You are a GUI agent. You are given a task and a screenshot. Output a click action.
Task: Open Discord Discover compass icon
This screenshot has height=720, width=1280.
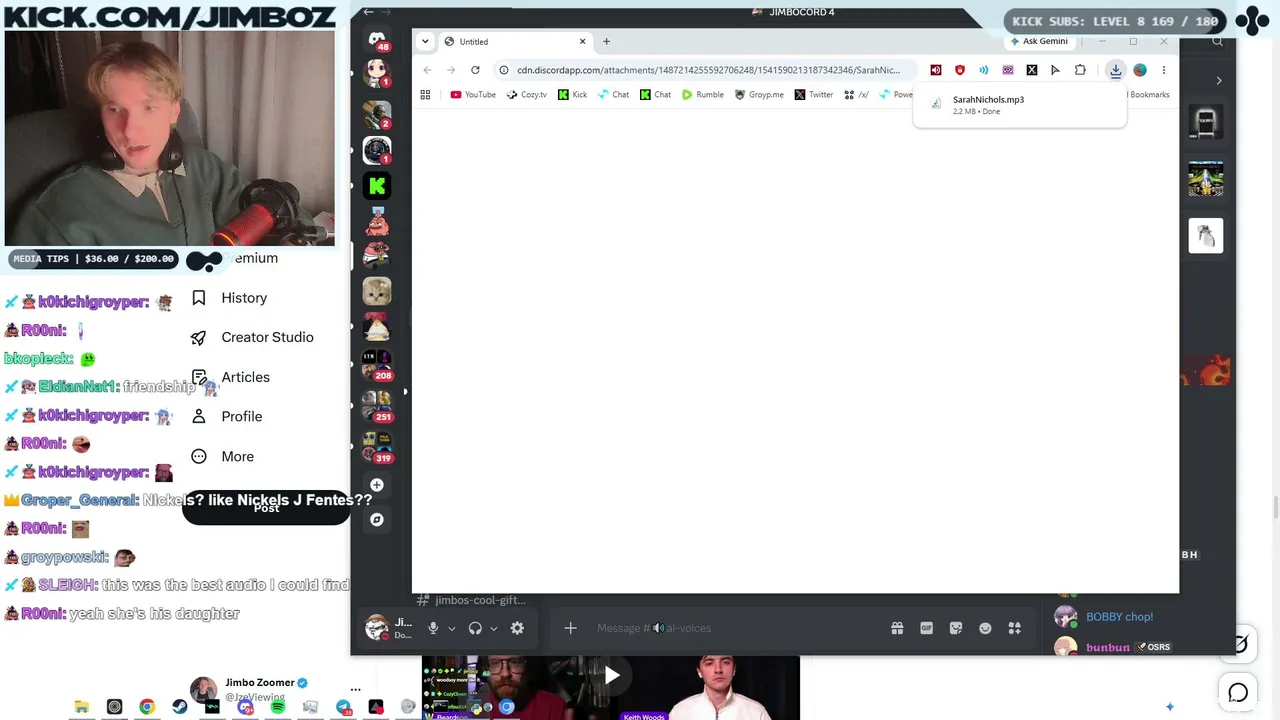[x=377, y=520]
